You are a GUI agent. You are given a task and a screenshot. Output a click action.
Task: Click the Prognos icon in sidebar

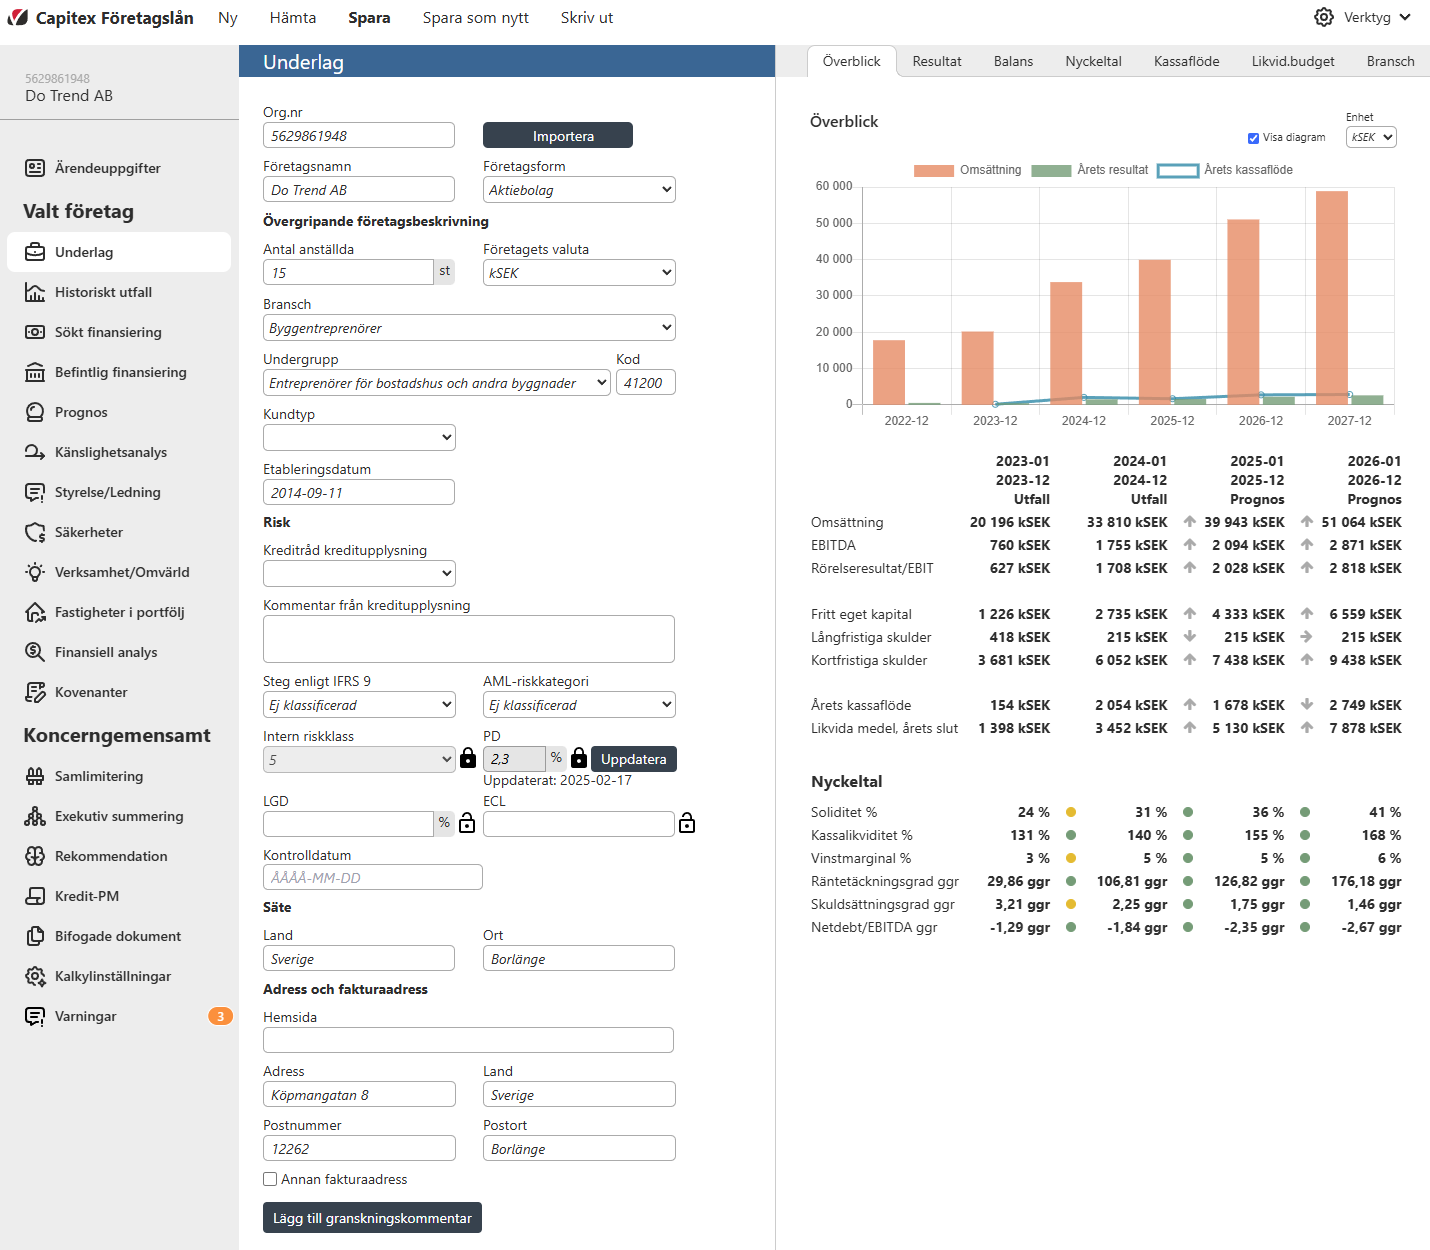pyautogui.click(x=35, y=412)
